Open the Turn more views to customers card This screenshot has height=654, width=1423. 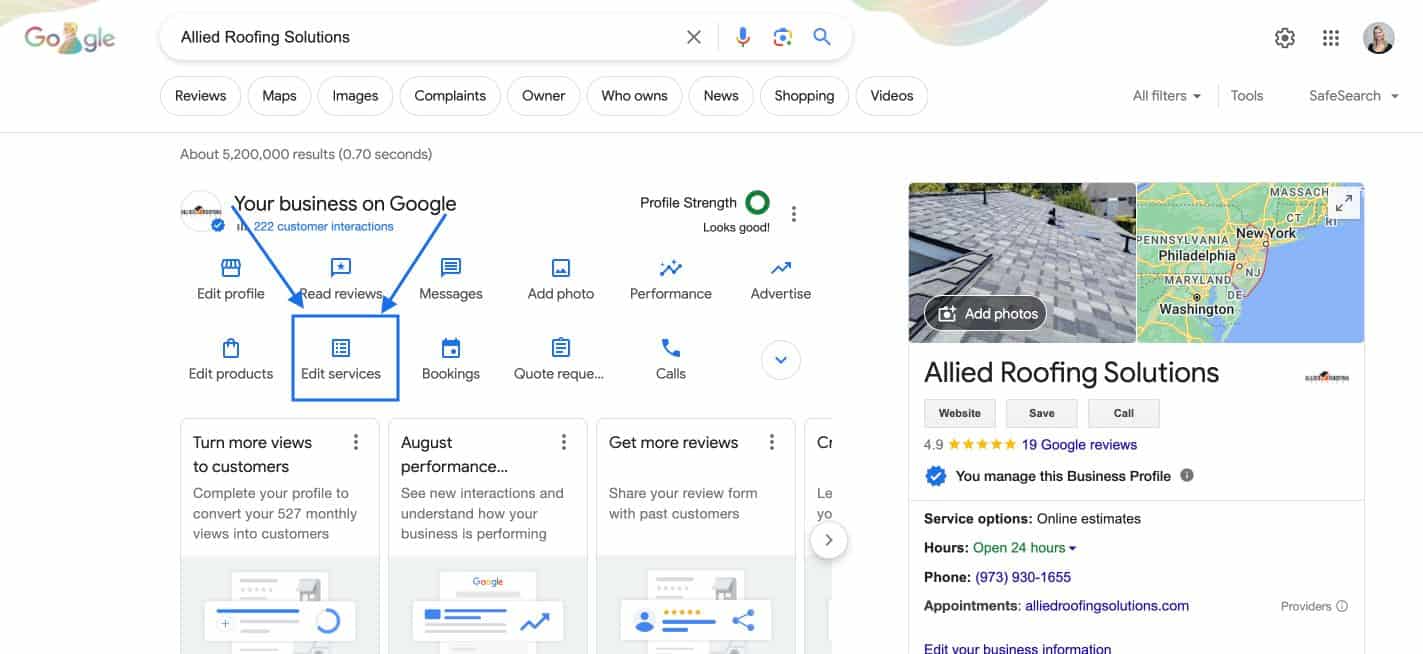pyautogui.click(x=280, y=536)
